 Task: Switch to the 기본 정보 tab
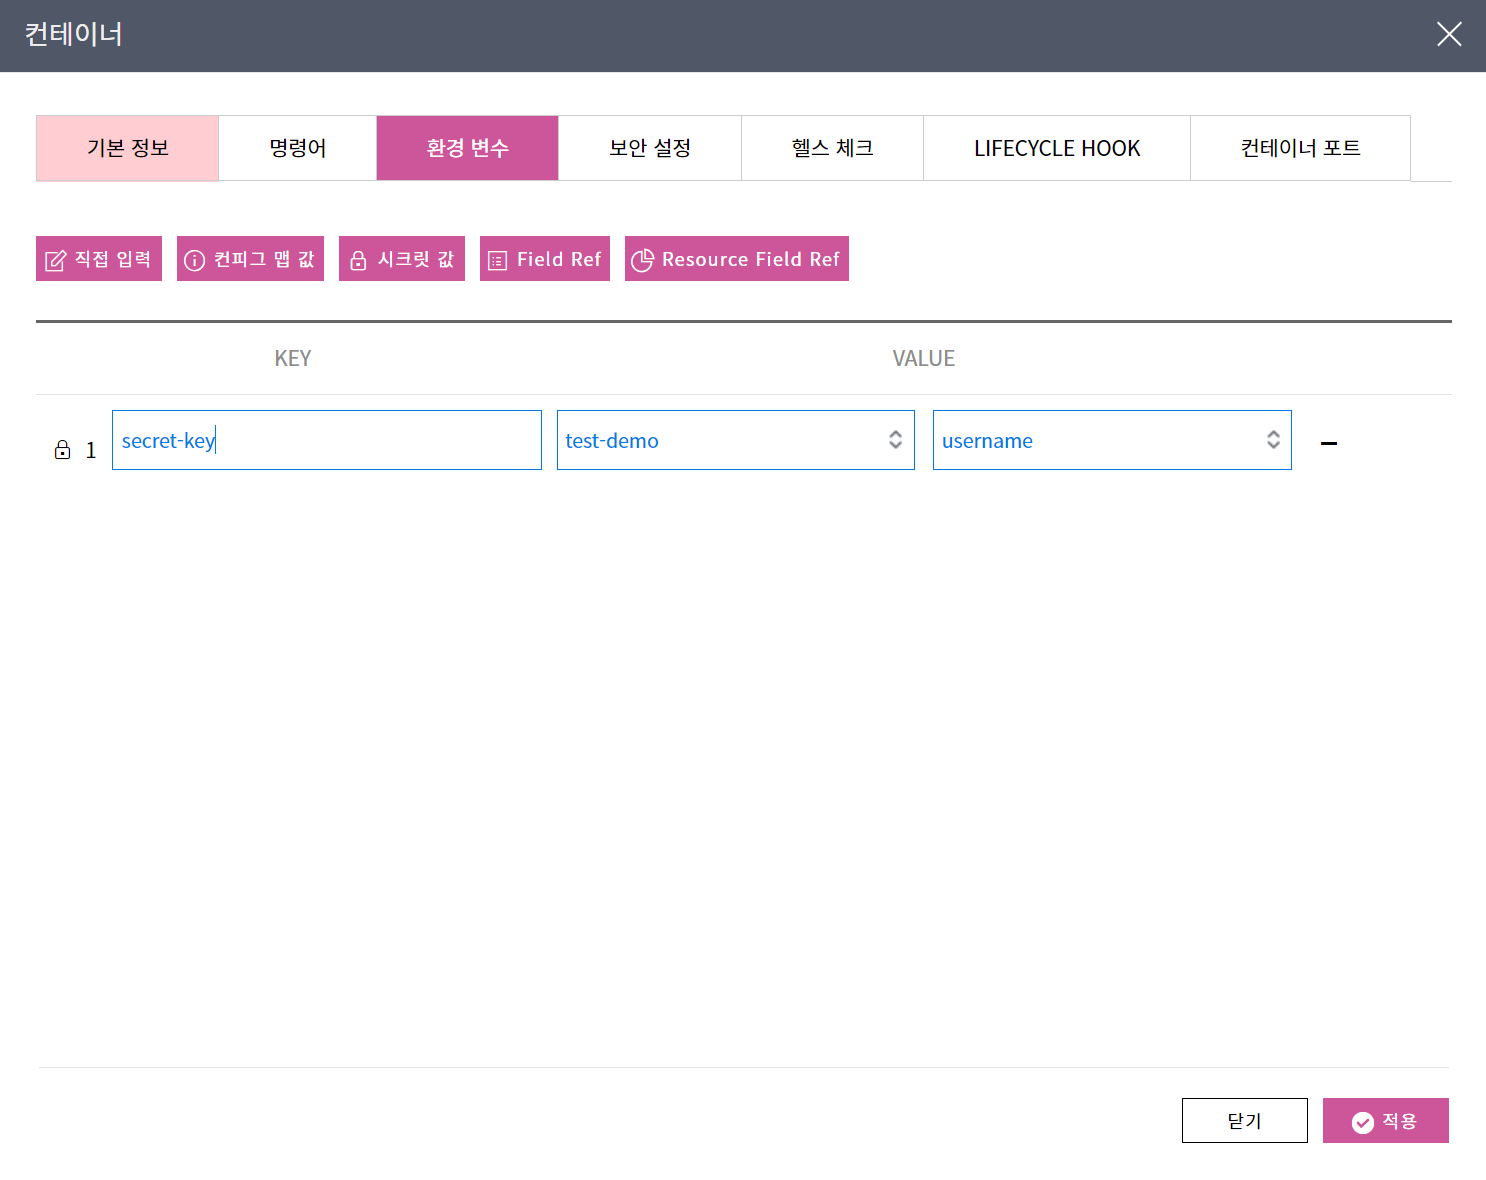click(x=127, y=148)
